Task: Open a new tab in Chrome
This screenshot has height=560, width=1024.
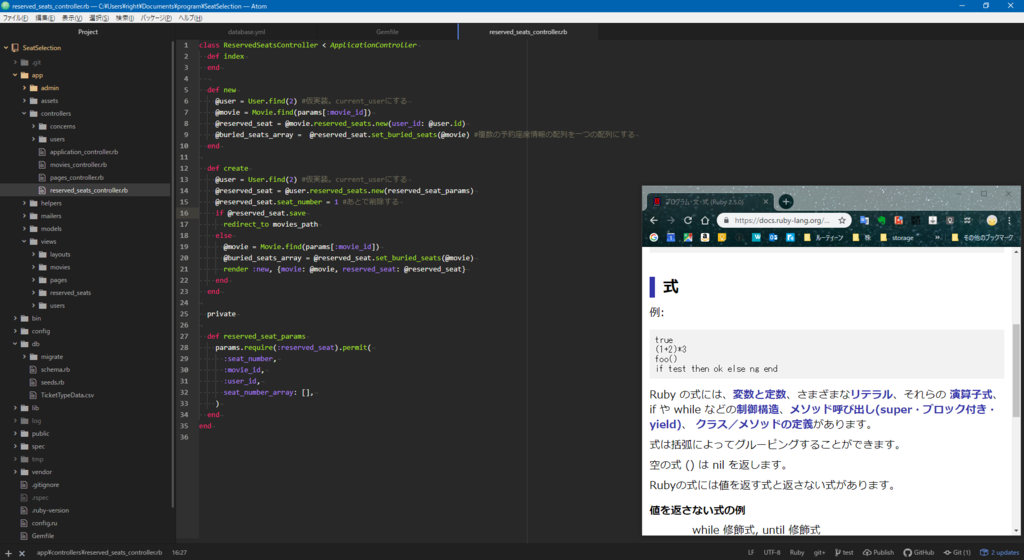Action: [786, 202]
